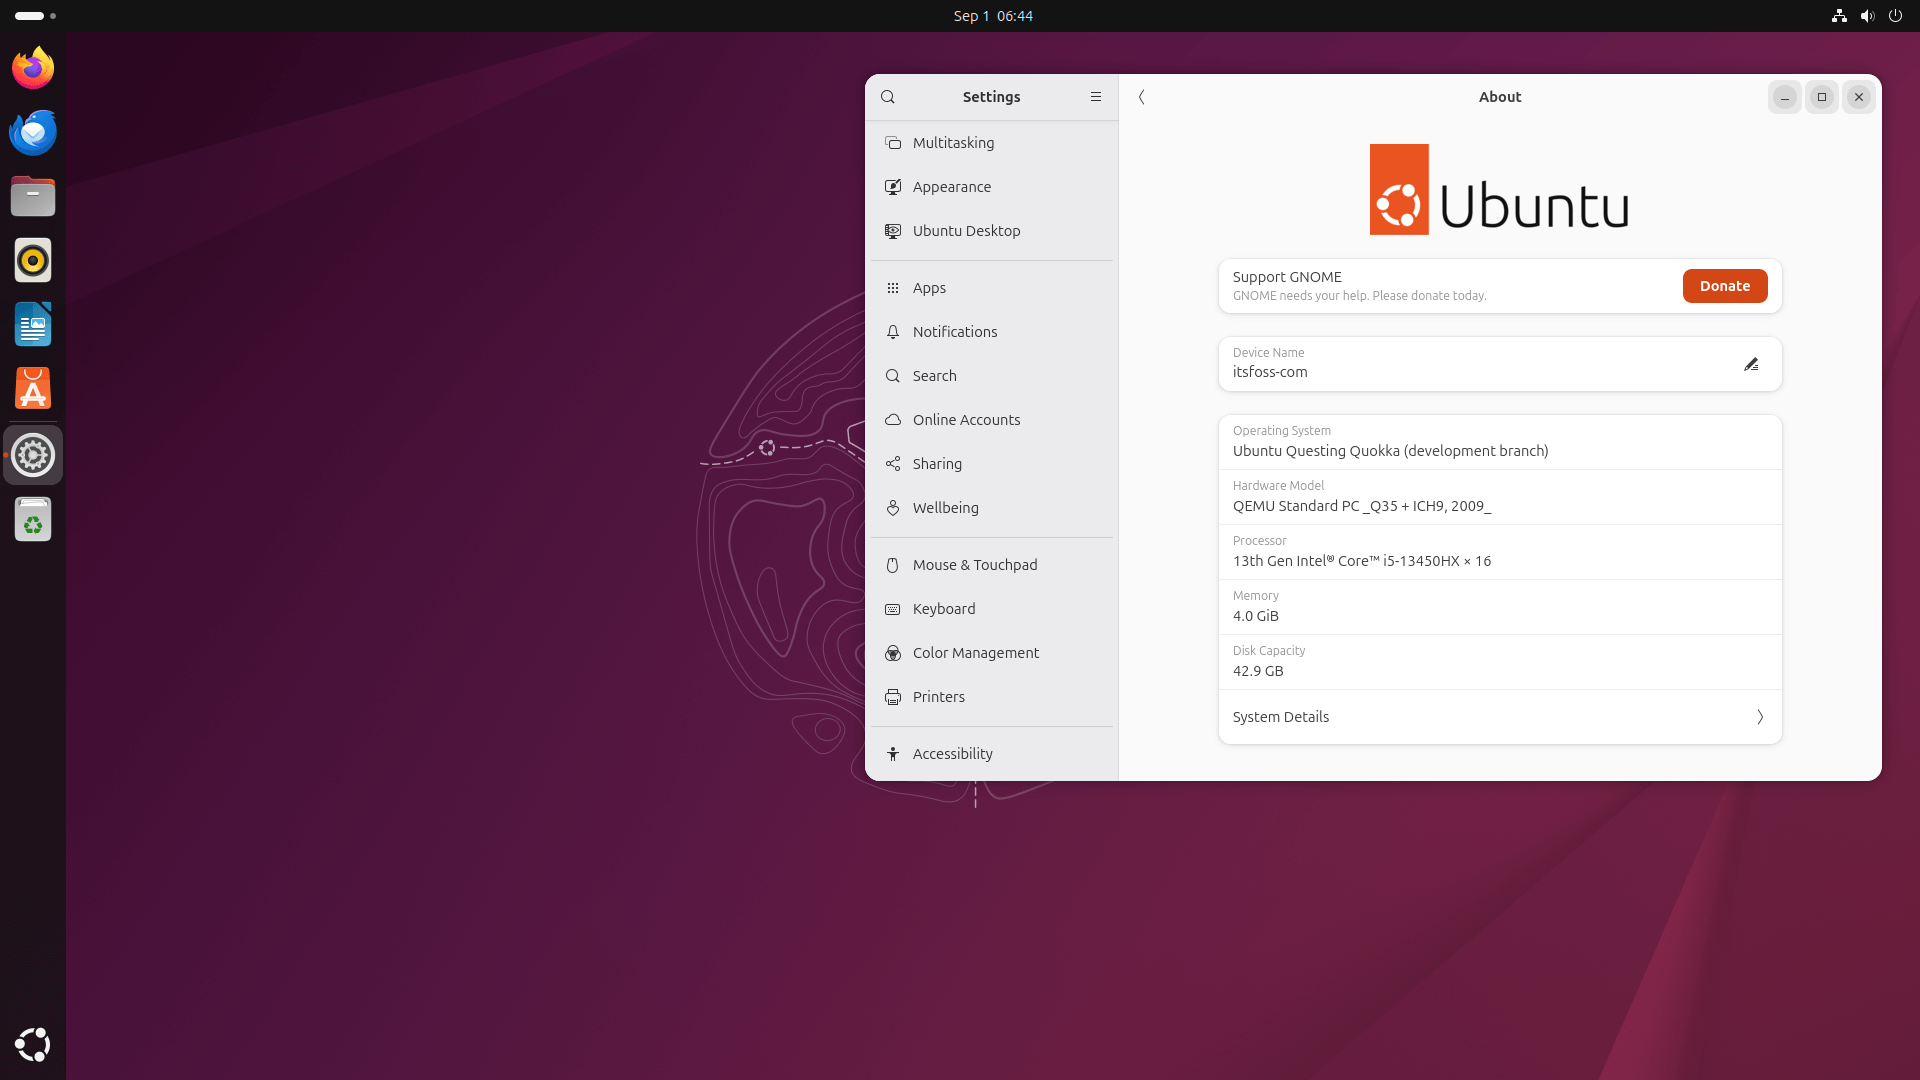Go back using the left arrow chevron
Screen dimensions: 1920x1080
(x=1142, y=97)
